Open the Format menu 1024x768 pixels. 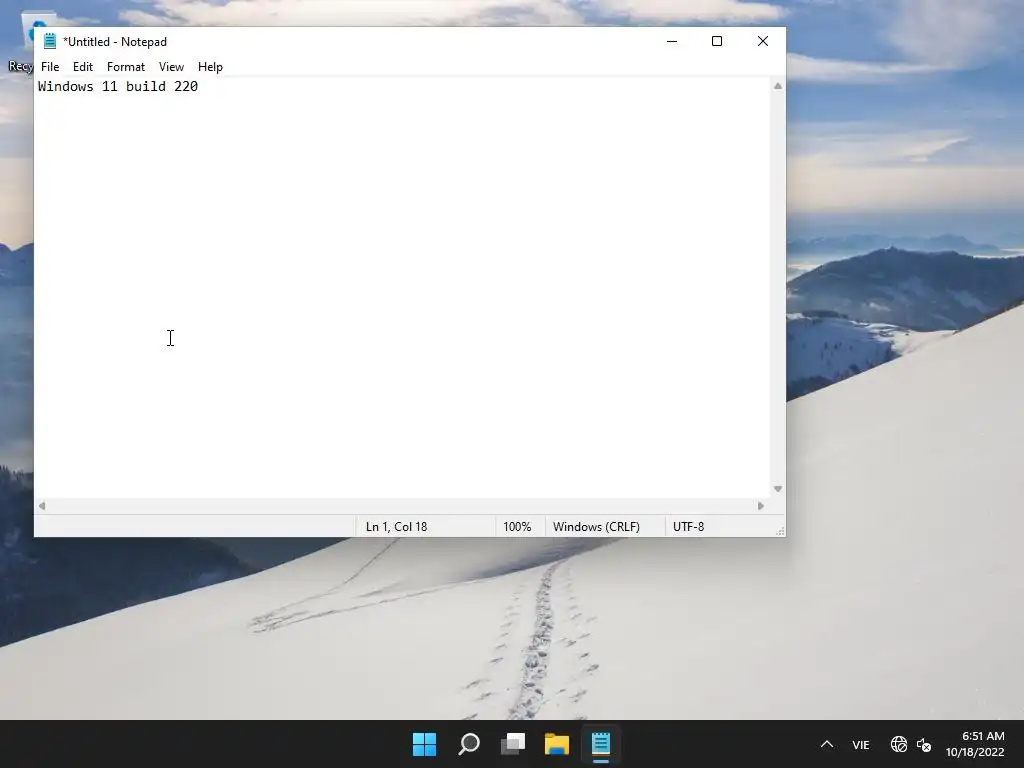pyautogui.click(x=125, y=67)
